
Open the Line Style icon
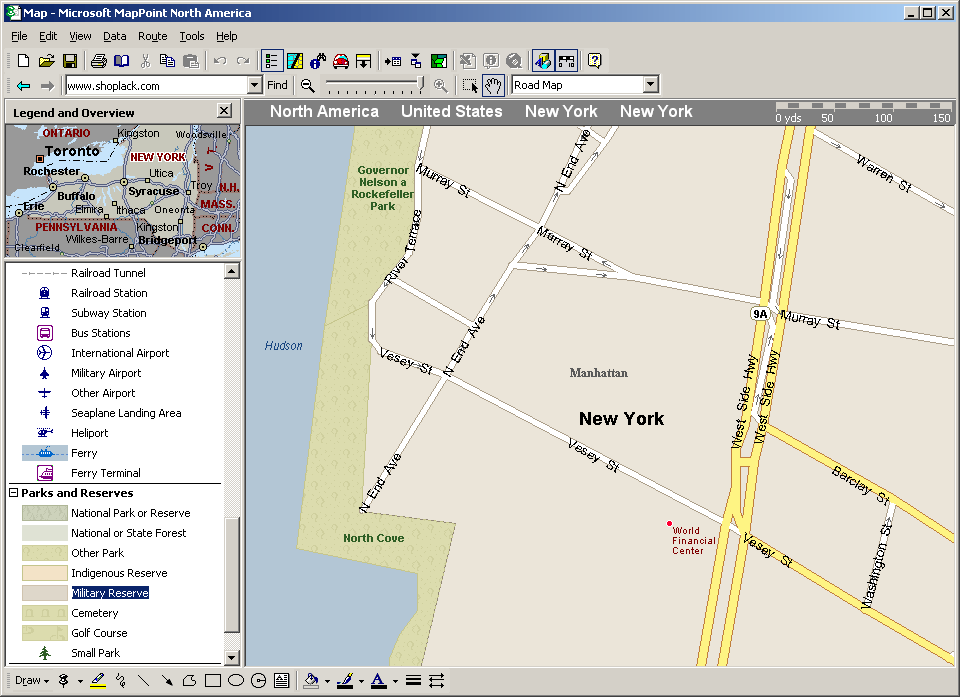click(x=413, y=680)
